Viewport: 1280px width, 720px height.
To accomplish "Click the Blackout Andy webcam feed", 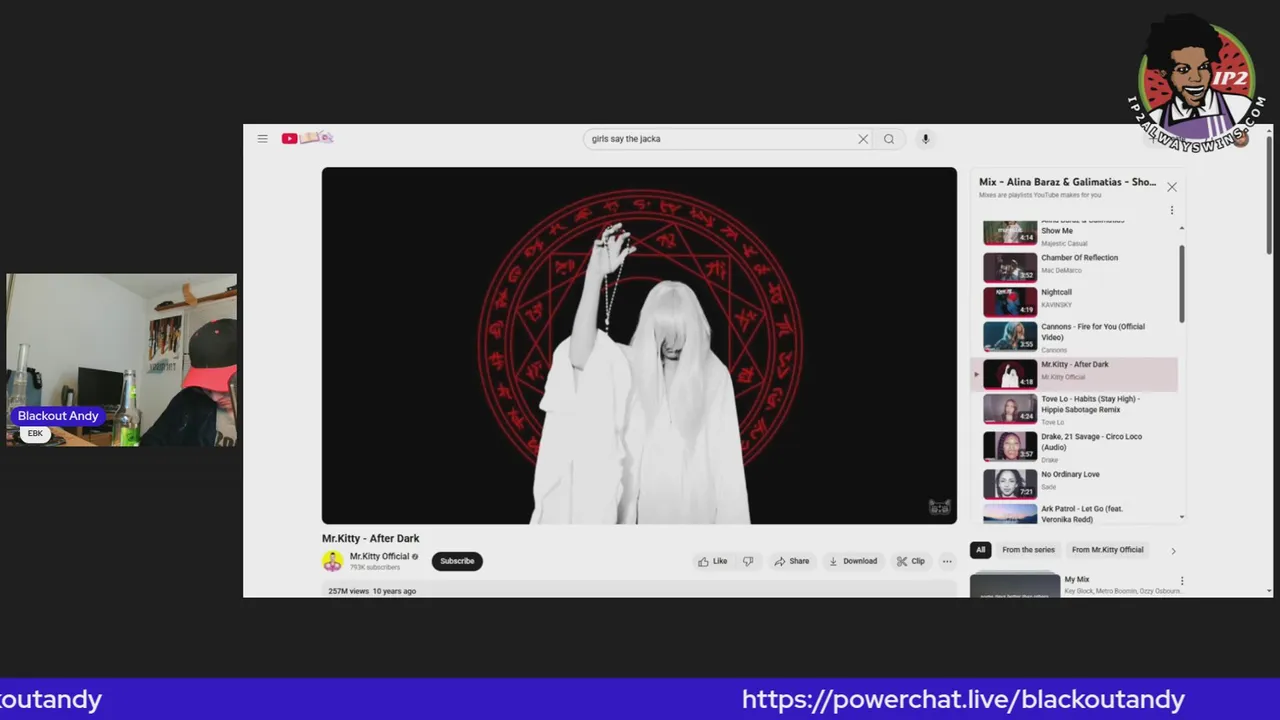I will 121,360.
